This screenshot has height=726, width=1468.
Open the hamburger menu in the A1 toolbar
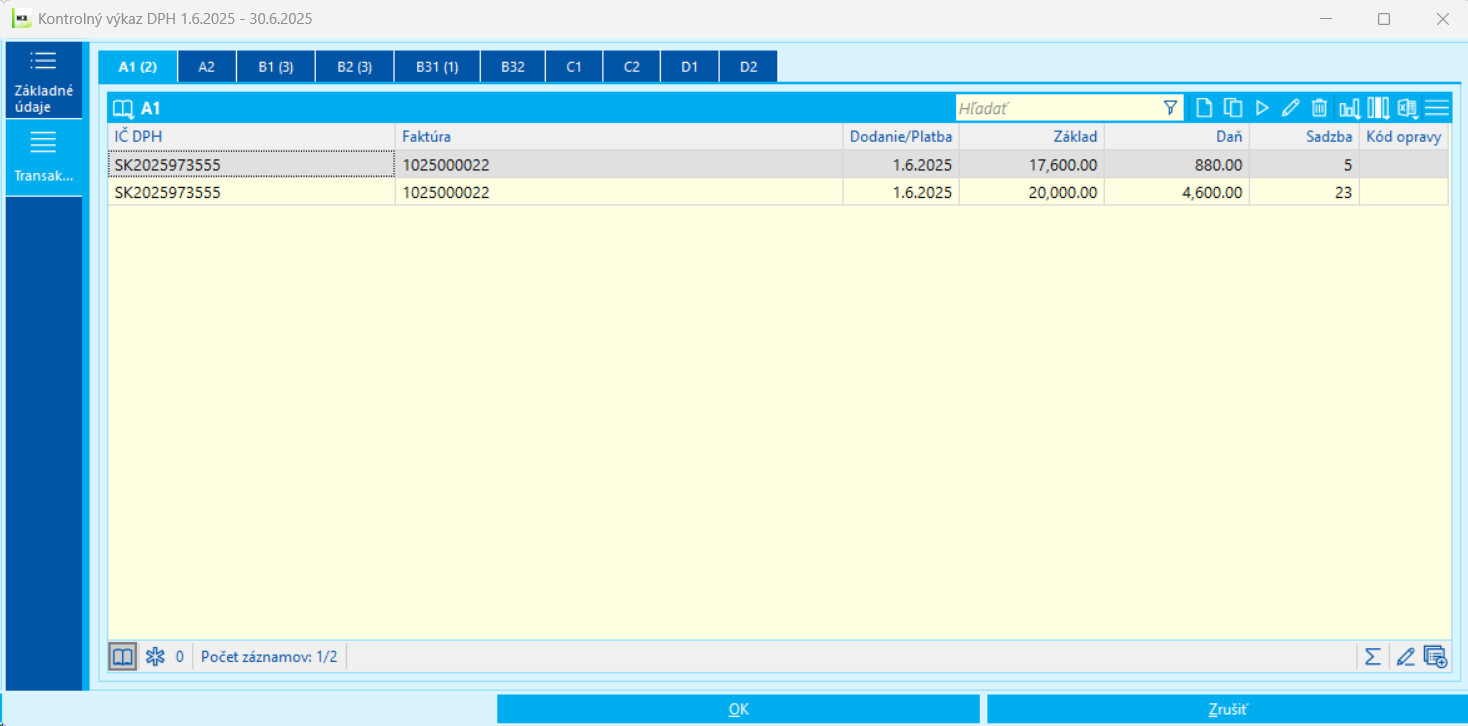pos(1437,108)
